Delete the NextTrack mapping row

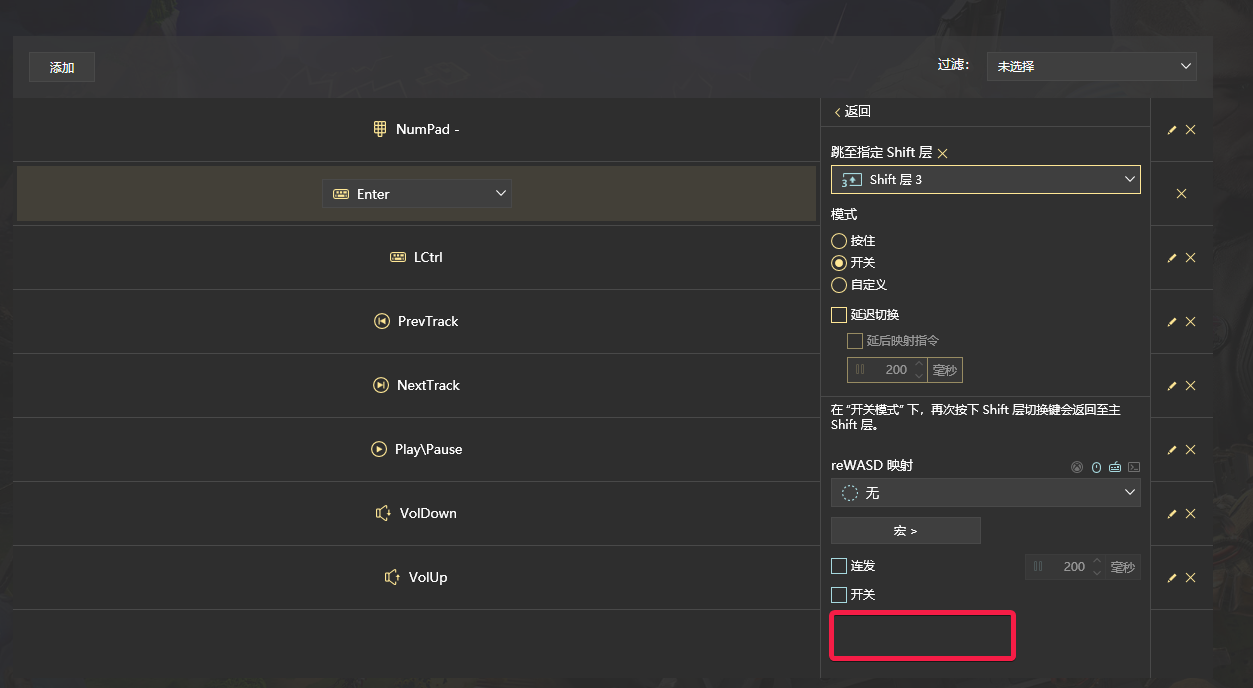click(x=1191, y=386)
